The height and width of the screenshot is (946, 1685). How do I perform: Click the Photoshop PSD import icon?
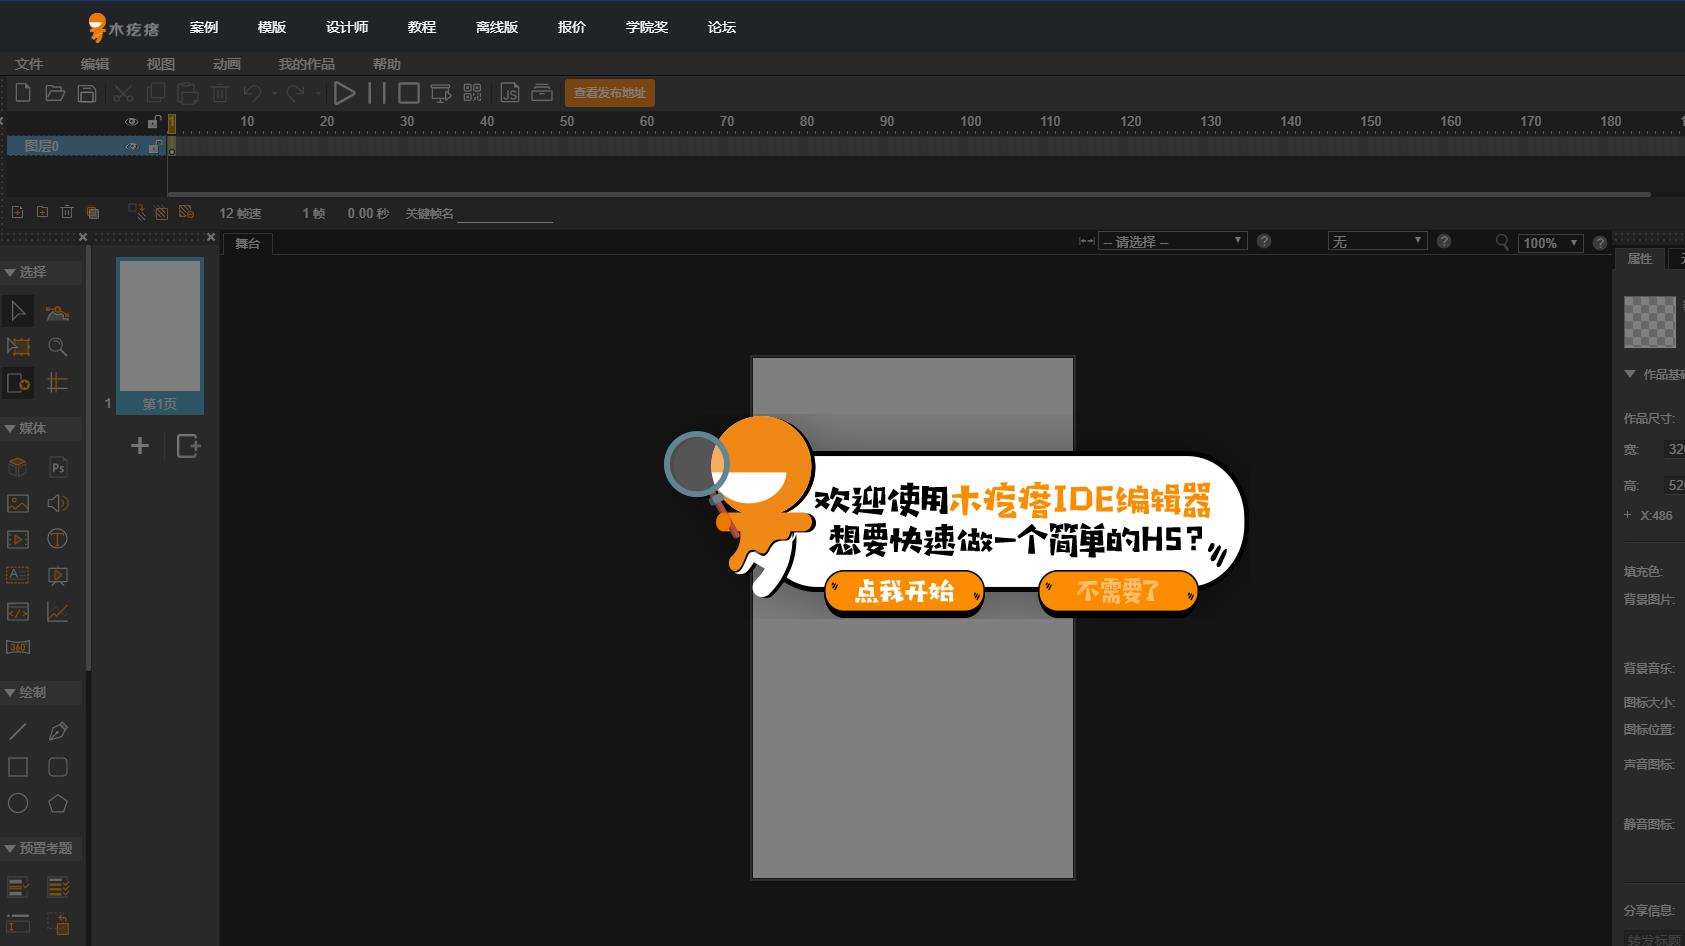coord(58,467)
